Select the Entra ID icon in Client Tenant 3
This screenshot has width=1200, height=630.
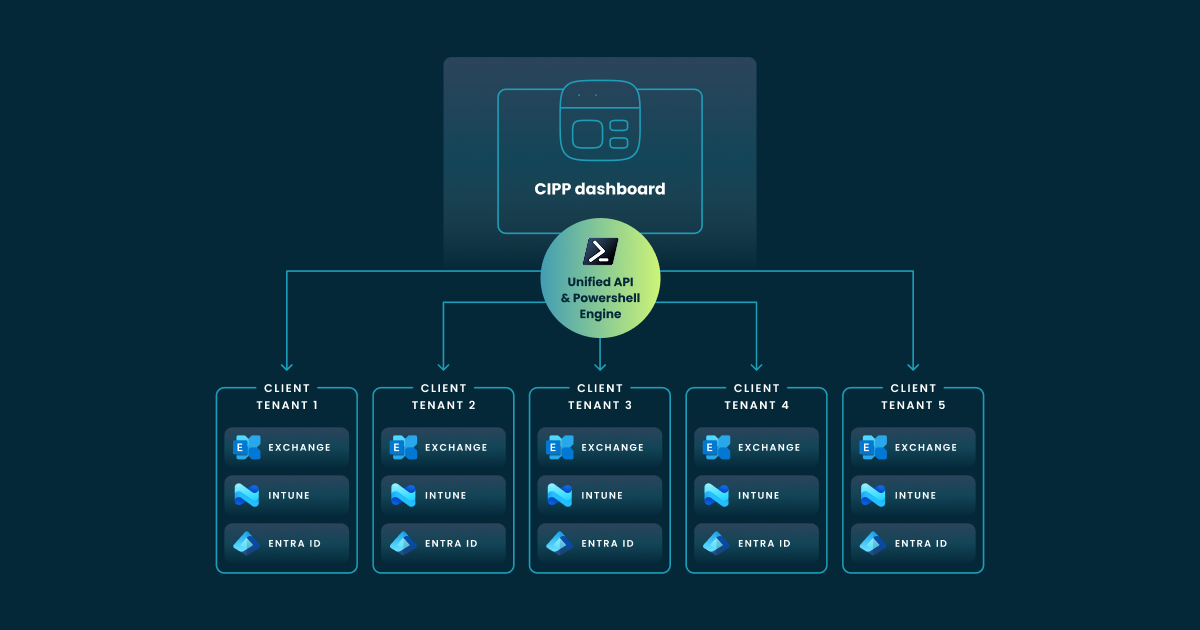click(x=560, y=543)
